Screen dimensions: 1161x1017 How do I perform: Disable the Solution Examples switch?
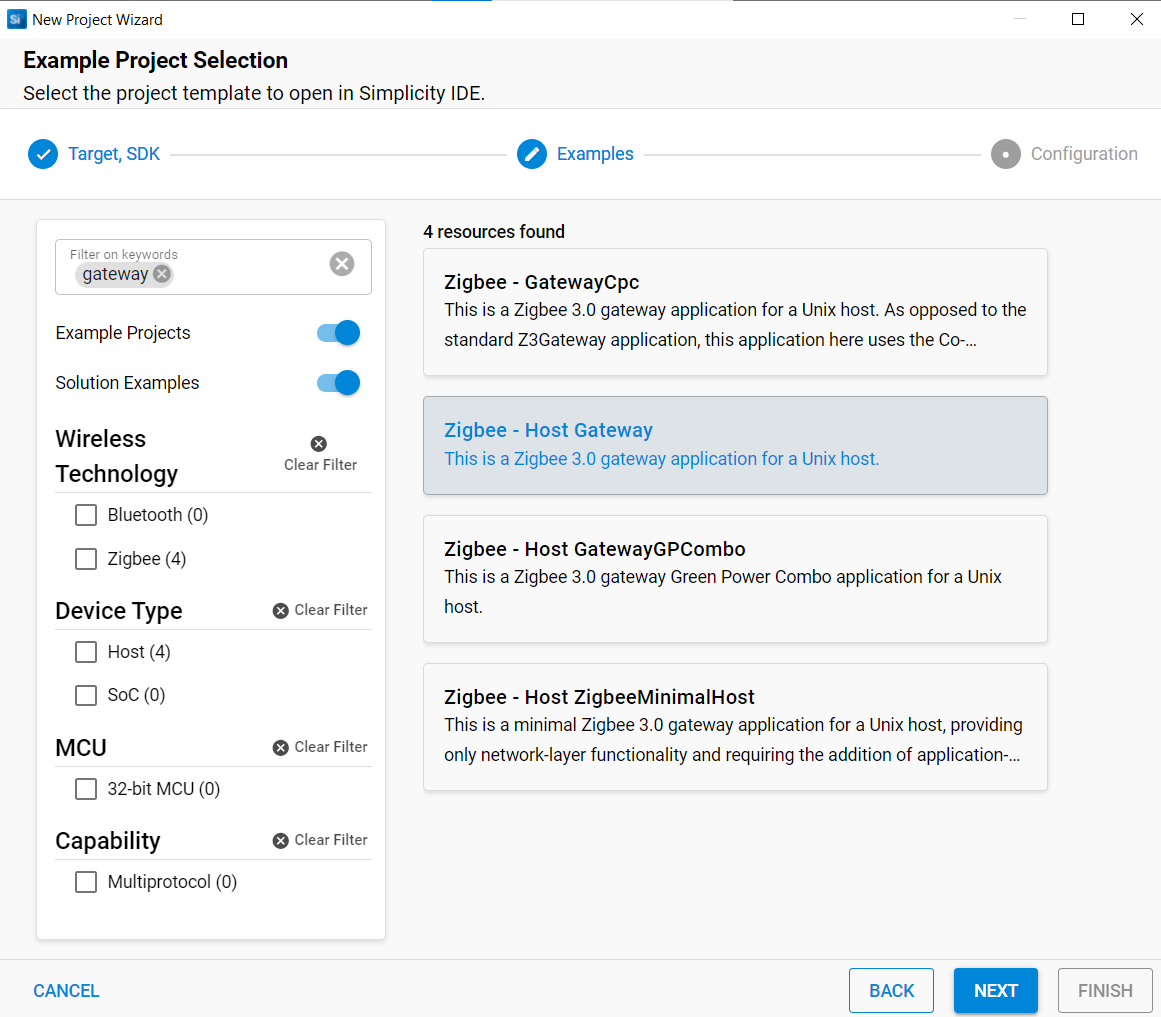tap(339, 383)
